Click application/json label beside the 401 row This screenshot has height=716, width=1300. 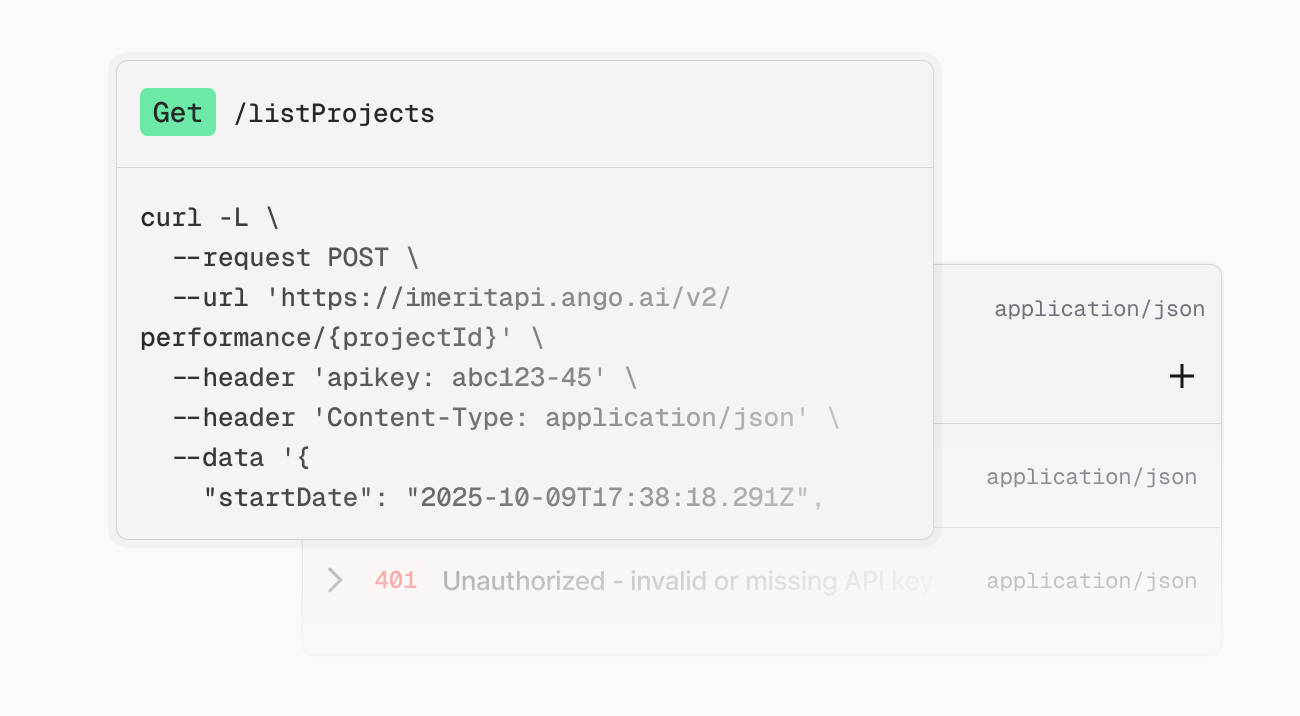point(1091,581)
